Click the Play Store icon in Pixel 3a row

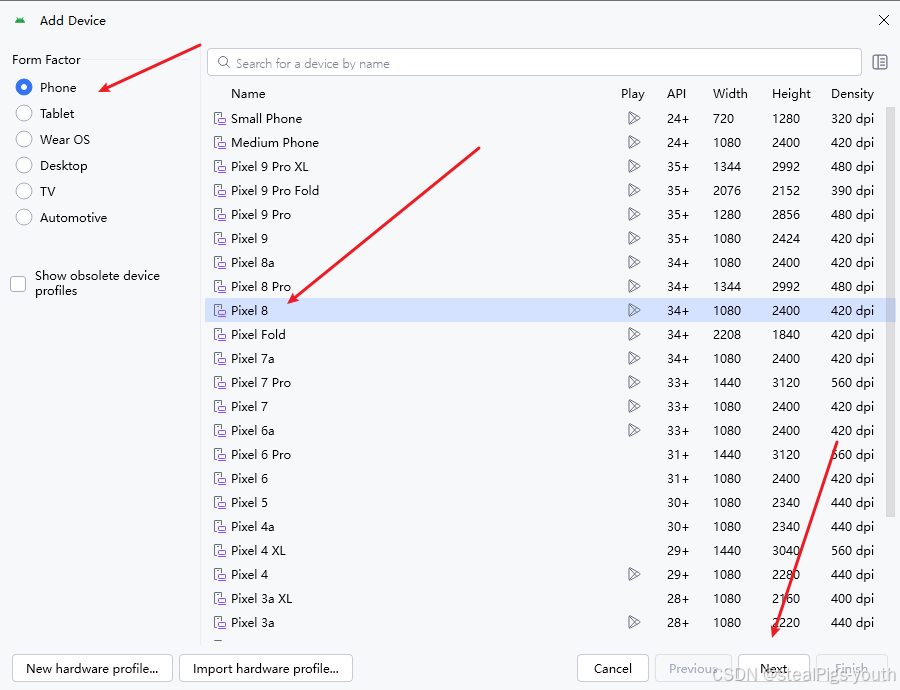coord(634,623)
